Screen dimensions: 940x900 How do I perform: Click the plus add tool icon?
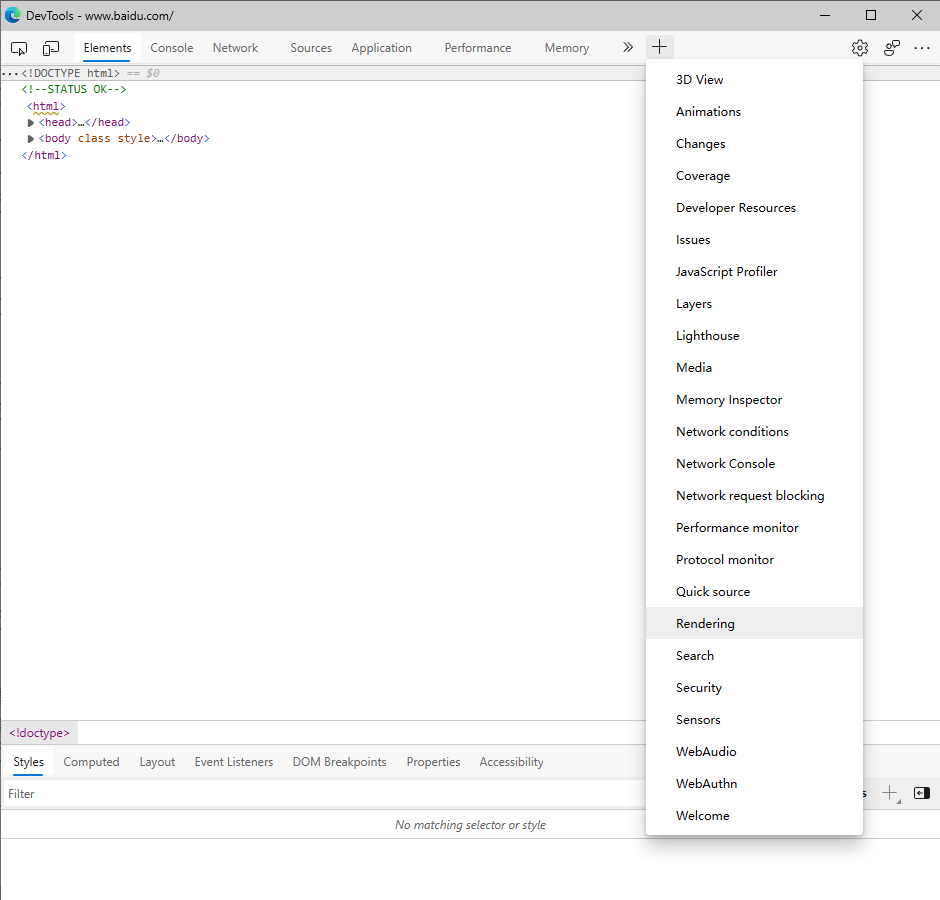click(x=660, y=47)
